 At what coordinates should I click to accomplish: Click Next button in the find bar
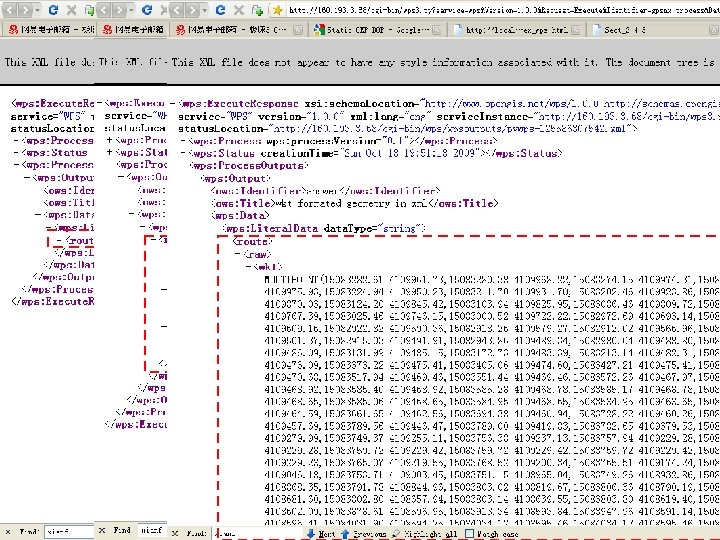321,534
